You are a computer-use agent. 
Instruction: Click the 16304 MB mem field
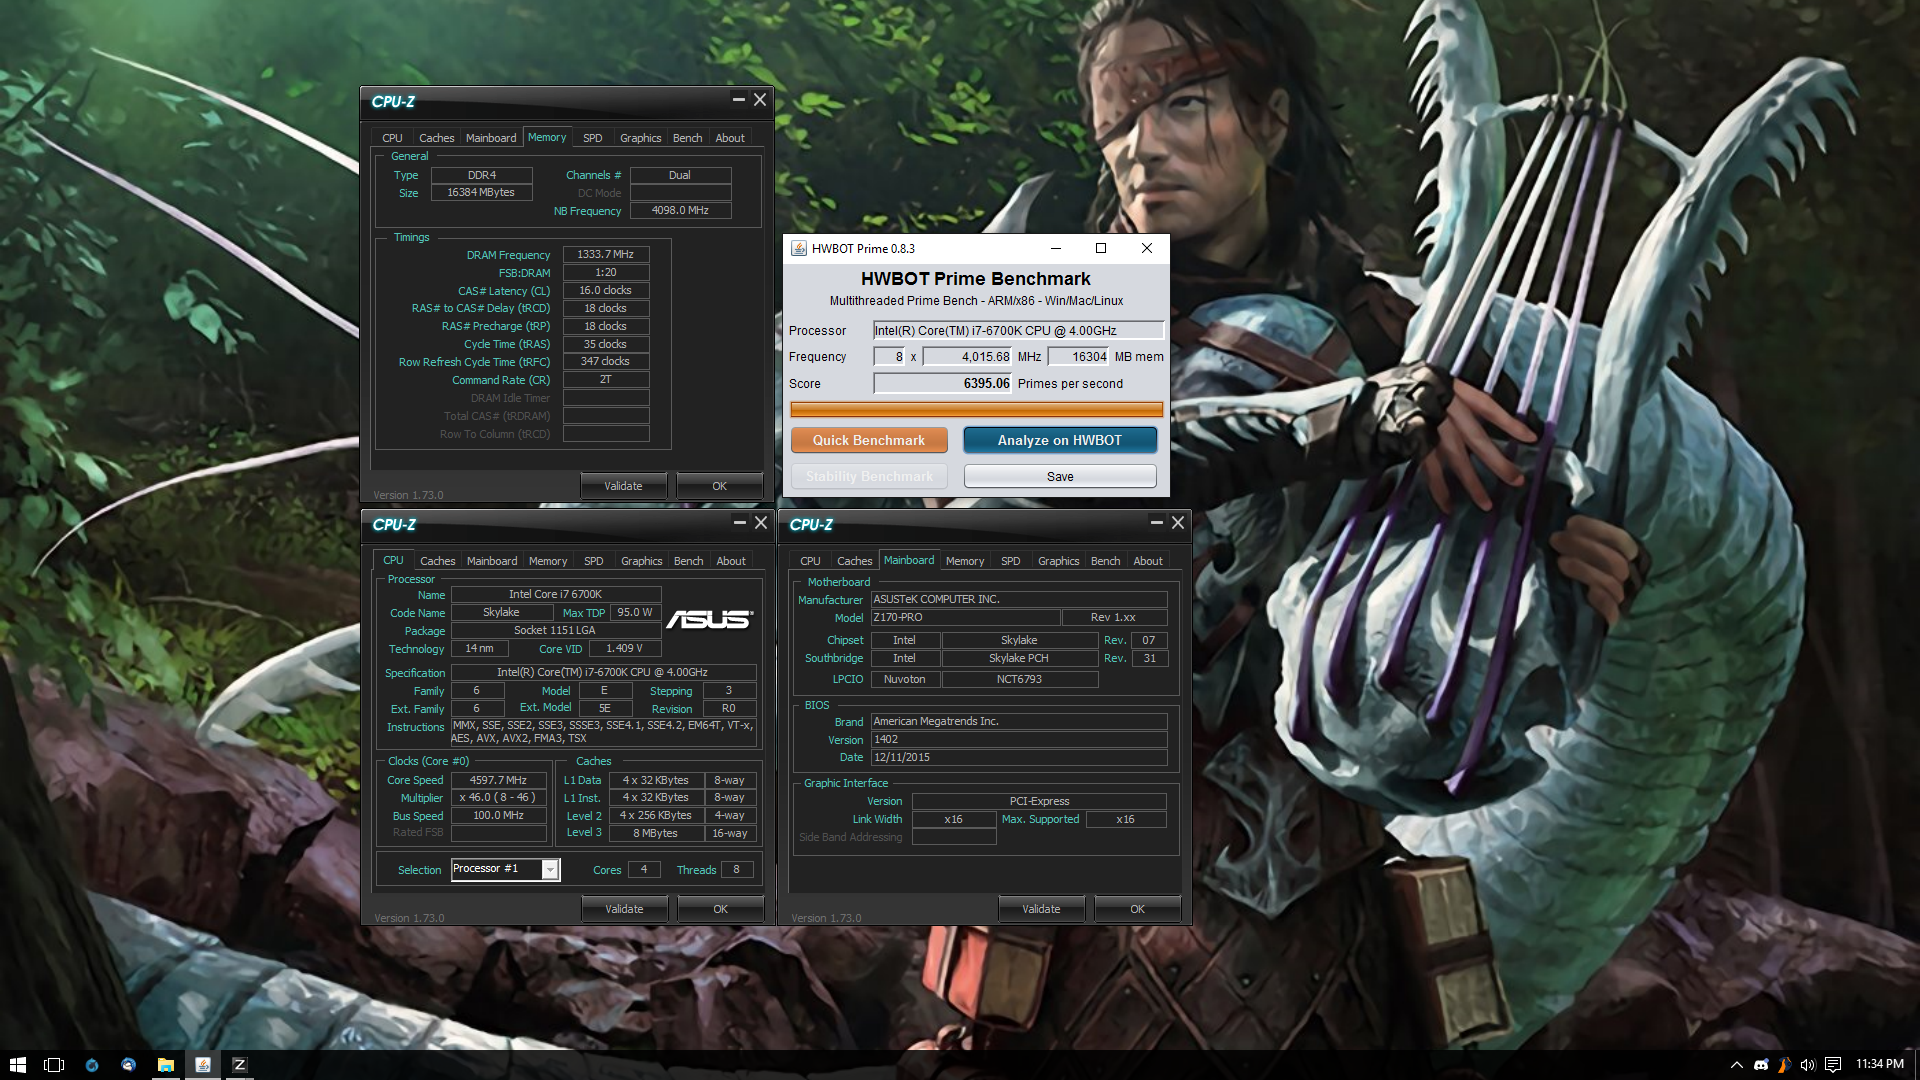tap(1078, 357)
